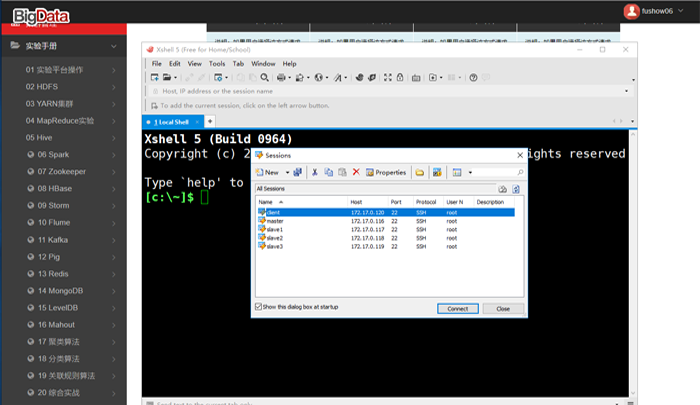Click the Connect button
700x405 pixels.
click(x=457, y=309)
